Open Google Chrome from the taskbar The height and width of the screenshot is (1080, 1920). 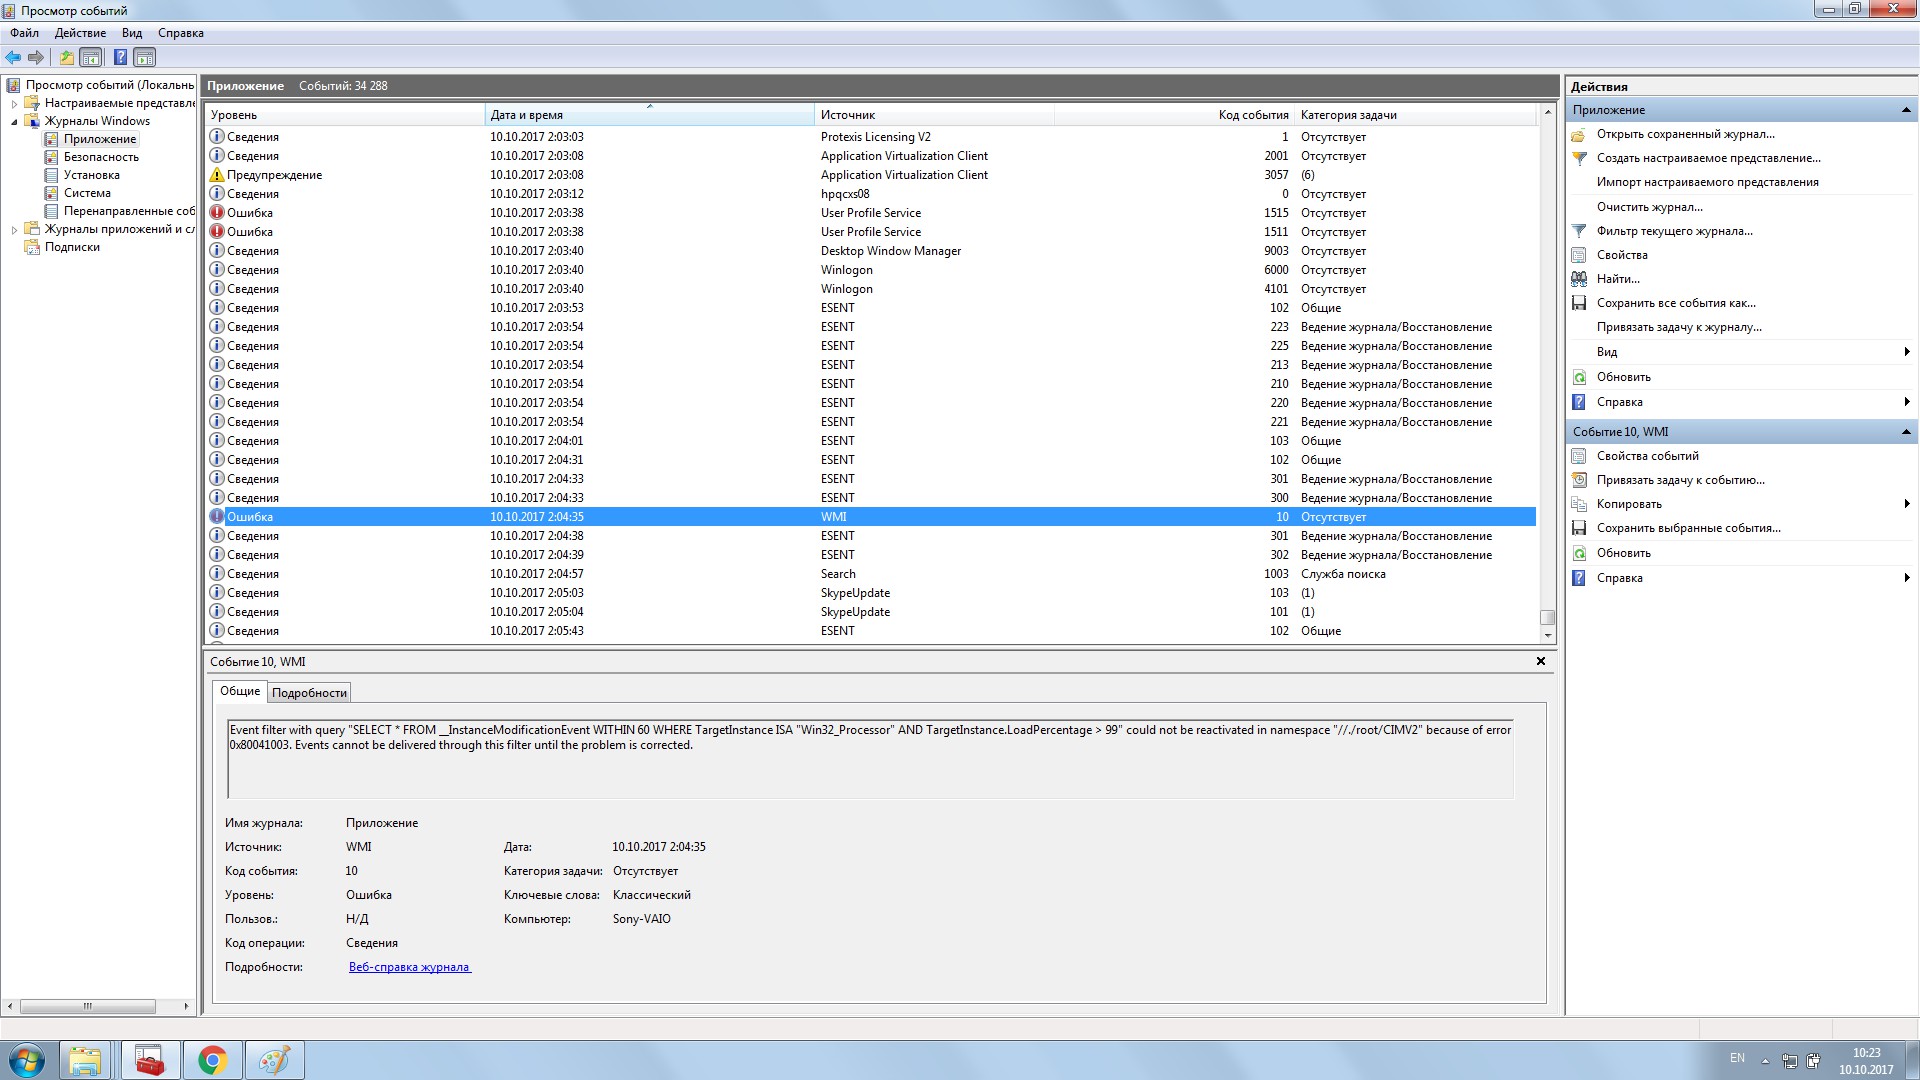212,1060
